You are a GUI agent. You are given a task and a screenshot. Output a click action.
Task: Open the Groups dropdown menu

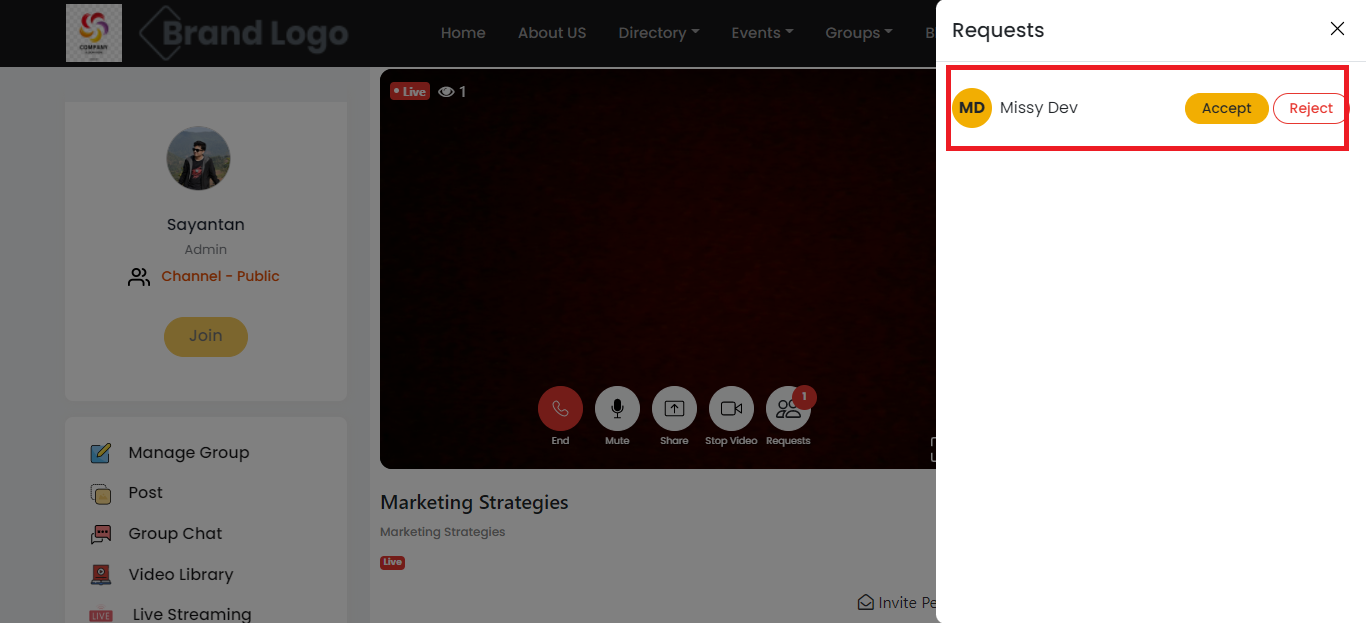(x=859, y=33)
